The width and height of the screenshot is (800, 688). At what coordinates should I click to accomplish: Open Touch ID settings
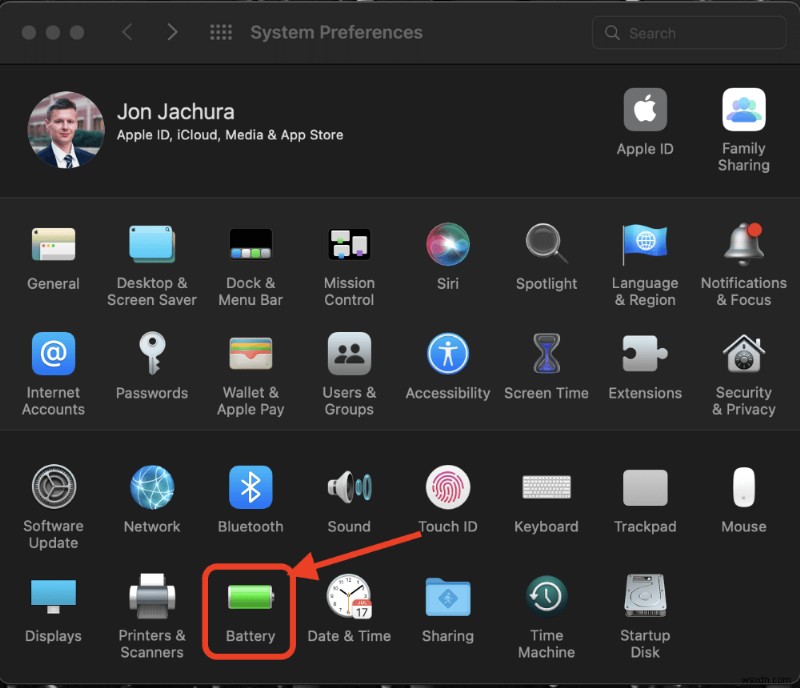click(x=447, y=489)
